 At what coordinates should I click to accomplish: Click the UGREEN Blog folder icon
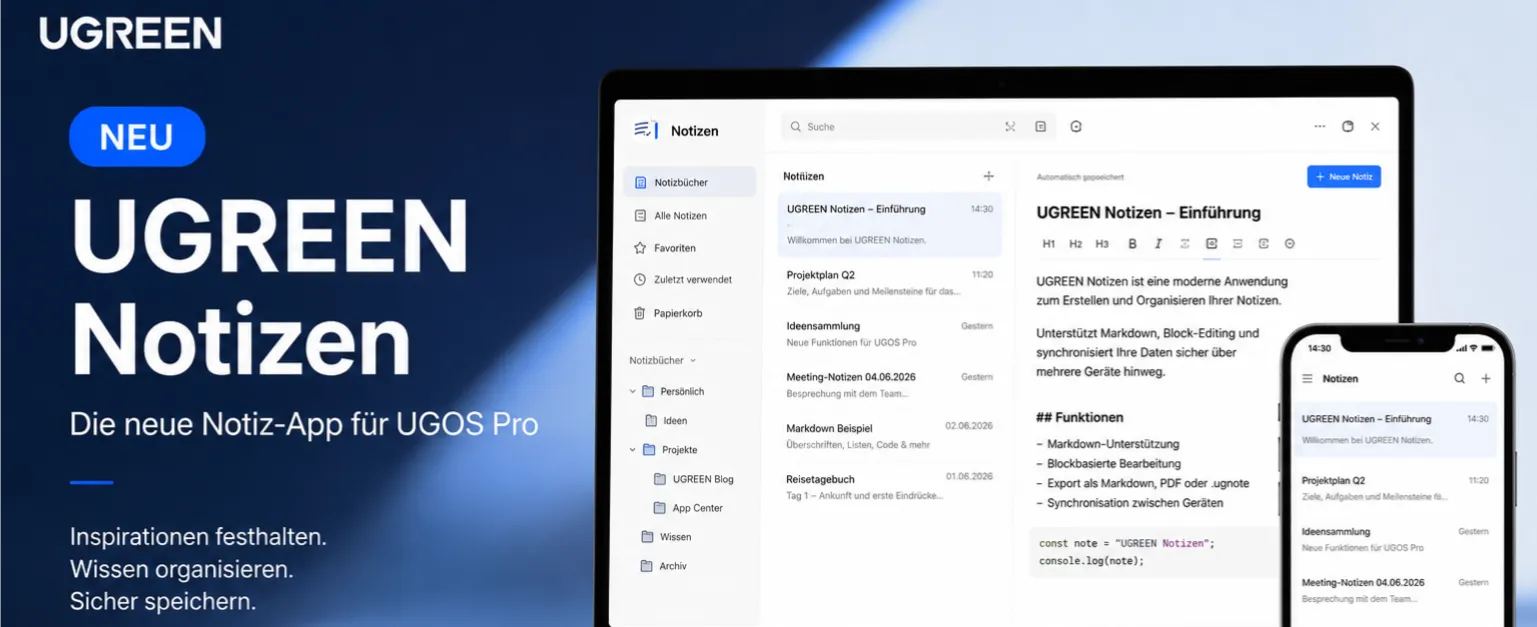coord(660,479)
